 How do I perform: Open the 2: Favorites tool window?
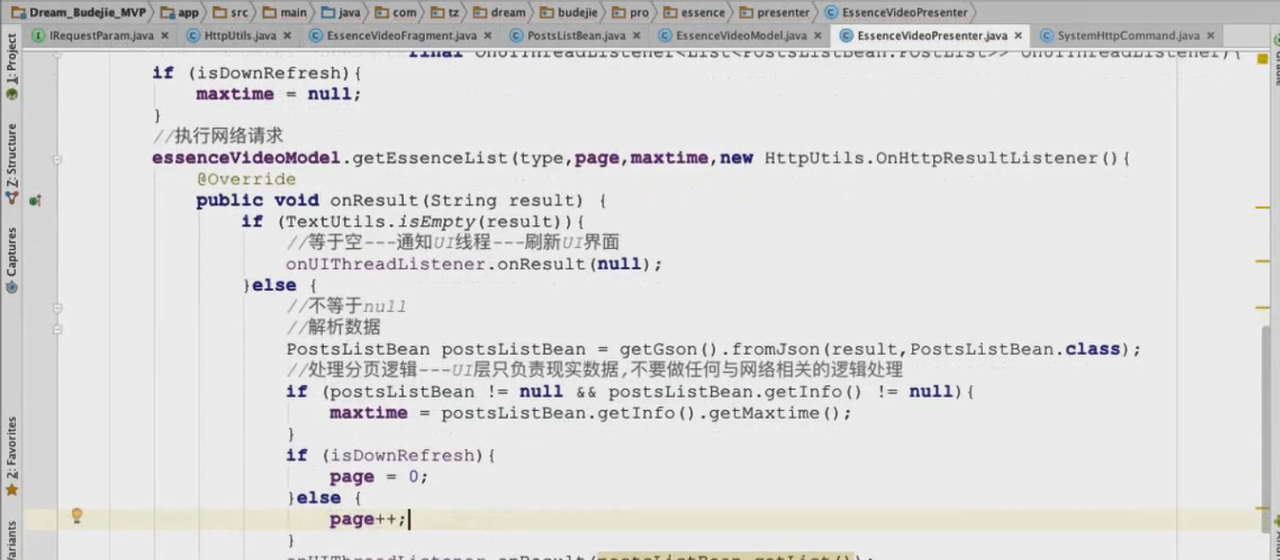(11, 457)
